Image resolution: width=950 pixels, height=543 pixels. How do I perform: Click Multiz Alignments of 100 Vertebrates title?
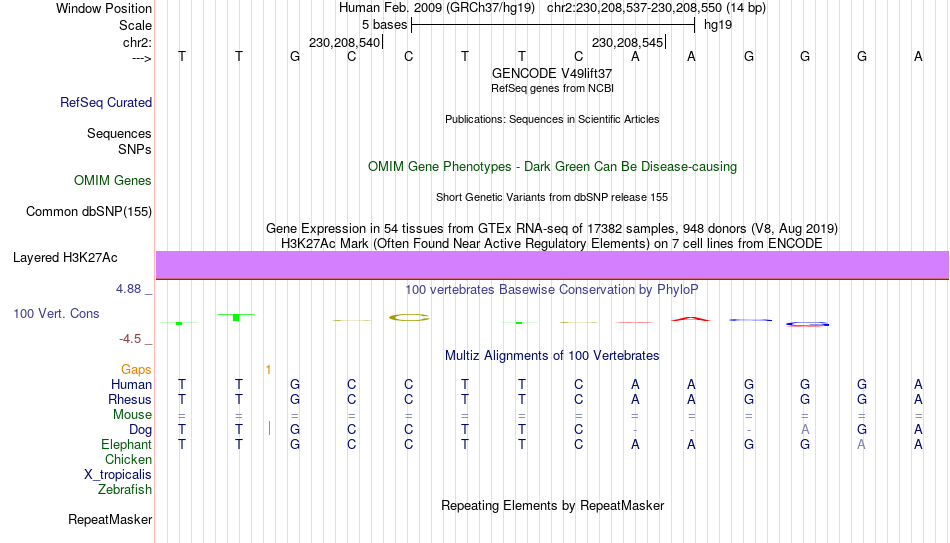click(552, 356)
